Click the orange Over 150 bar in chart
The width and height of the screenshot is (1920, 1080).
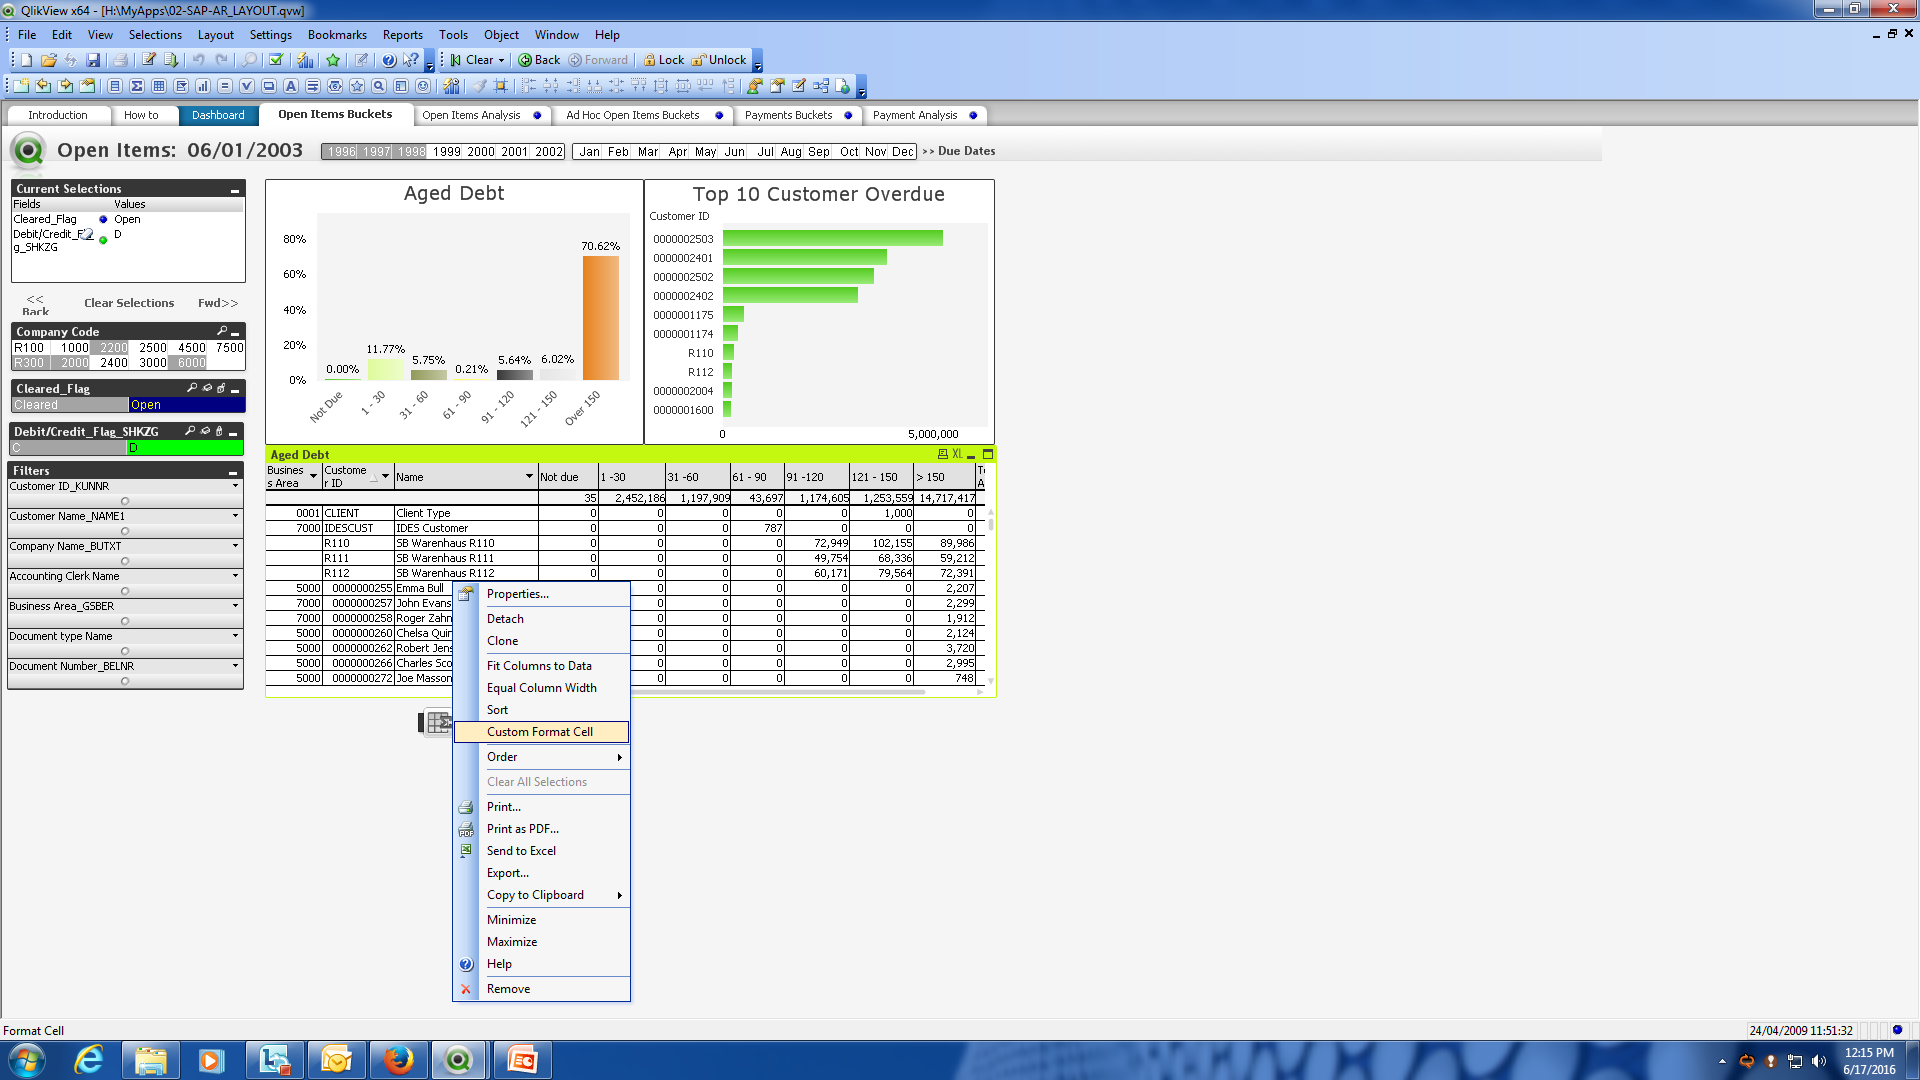[x=600, y=318]
